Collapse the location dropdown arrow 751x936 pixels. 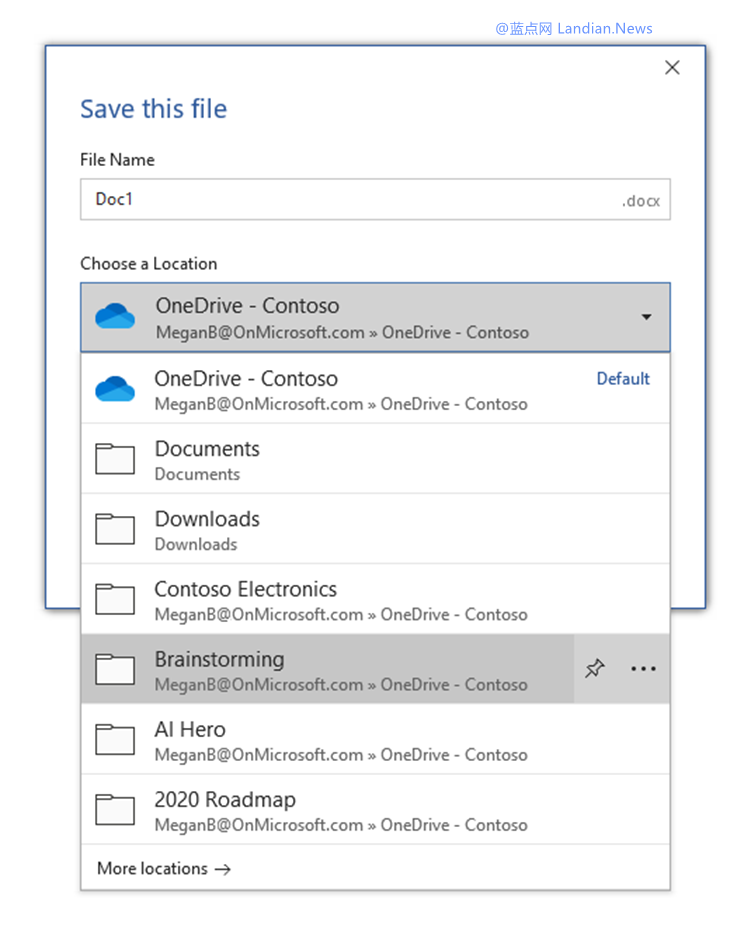tap(646, 317)
